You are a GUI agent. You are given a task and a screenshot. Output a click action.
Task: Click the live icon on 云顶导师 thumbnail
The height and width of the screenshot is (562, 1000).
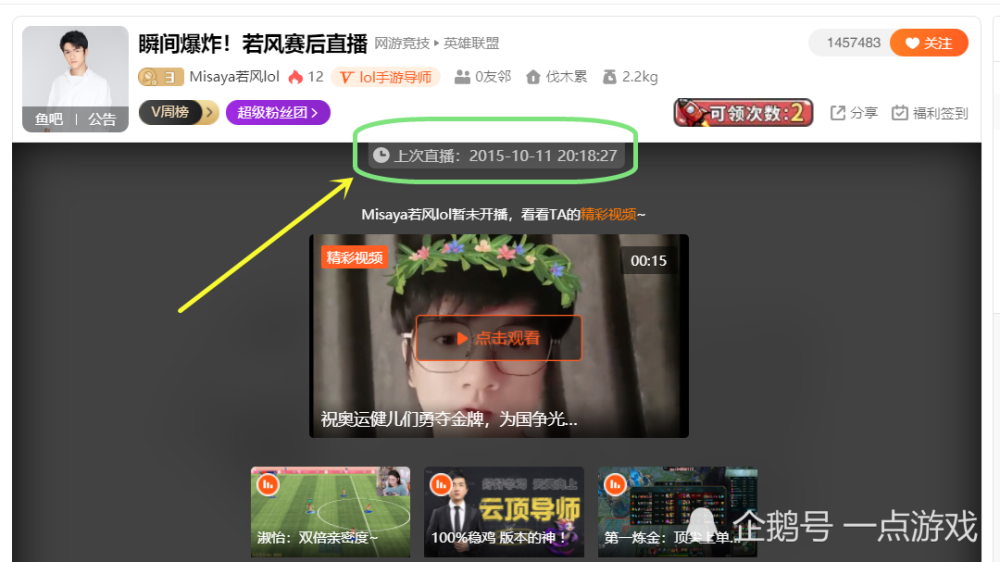pos(441,485)
